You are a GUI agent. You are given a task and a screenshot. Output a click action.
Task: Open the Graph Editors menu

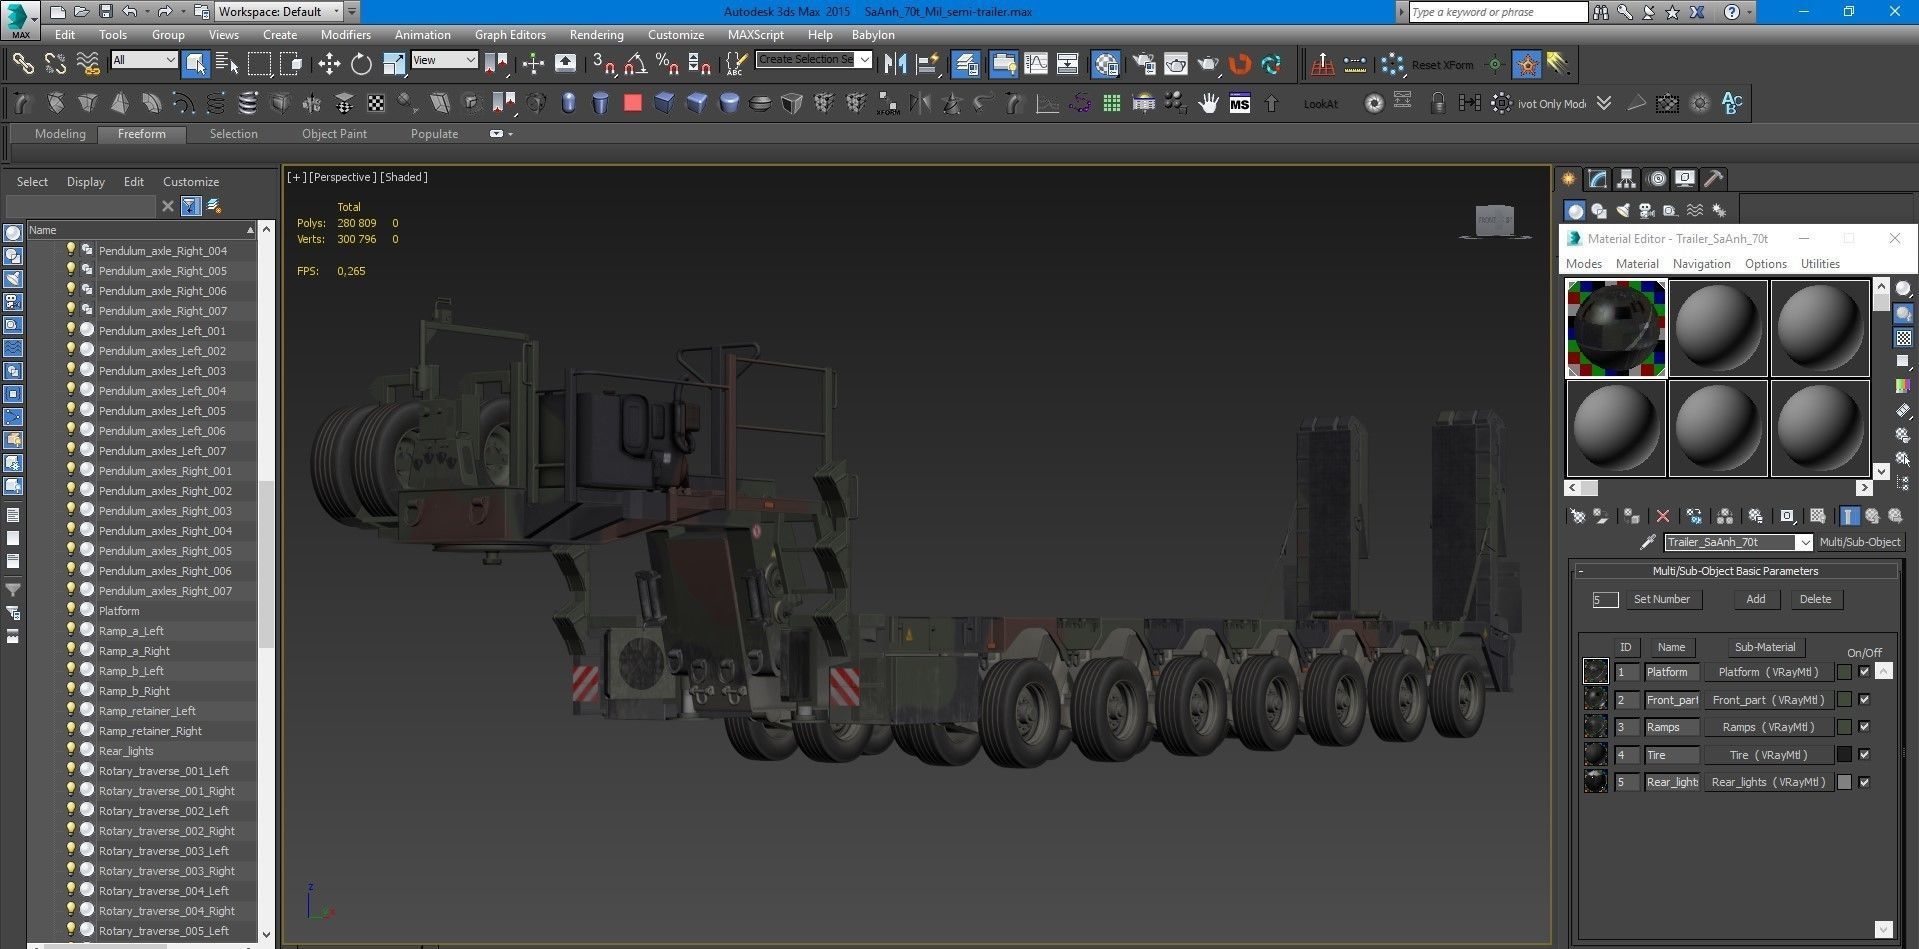[x=510, y=34]
